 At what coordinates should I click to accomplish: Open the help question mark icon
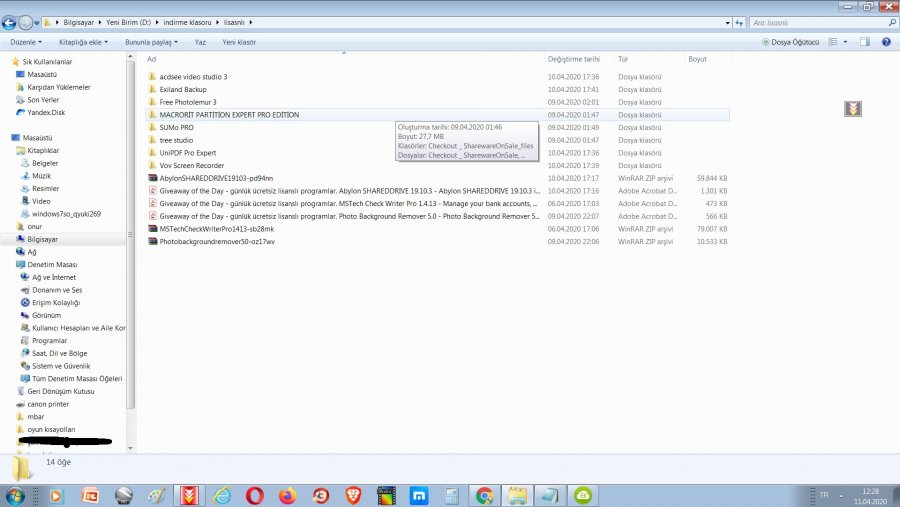click(x=886, y=42)
